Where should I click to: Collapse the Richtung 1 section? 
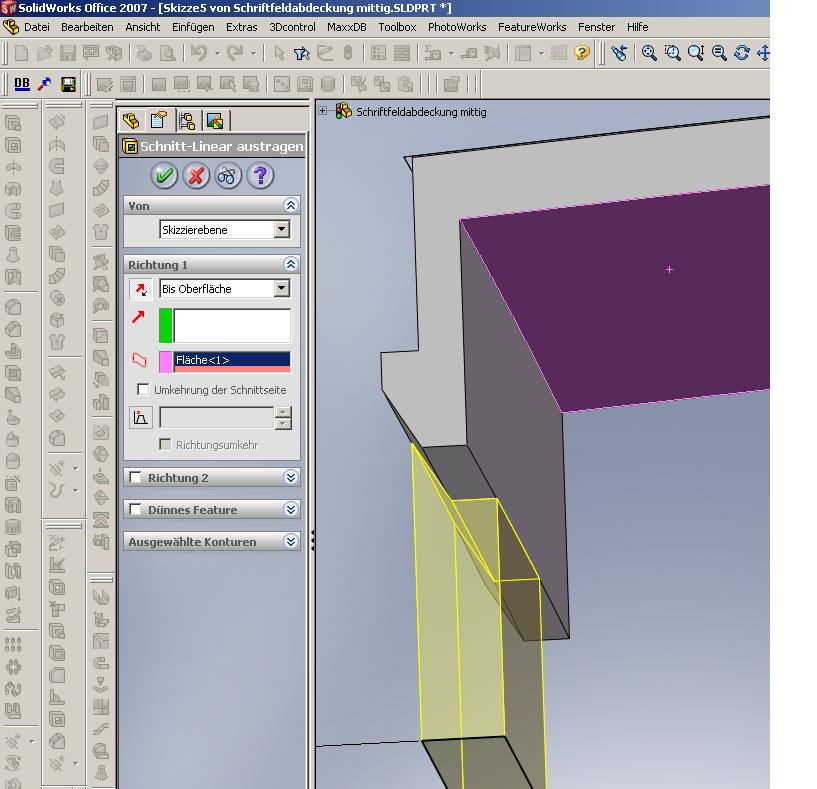point(290,264)
